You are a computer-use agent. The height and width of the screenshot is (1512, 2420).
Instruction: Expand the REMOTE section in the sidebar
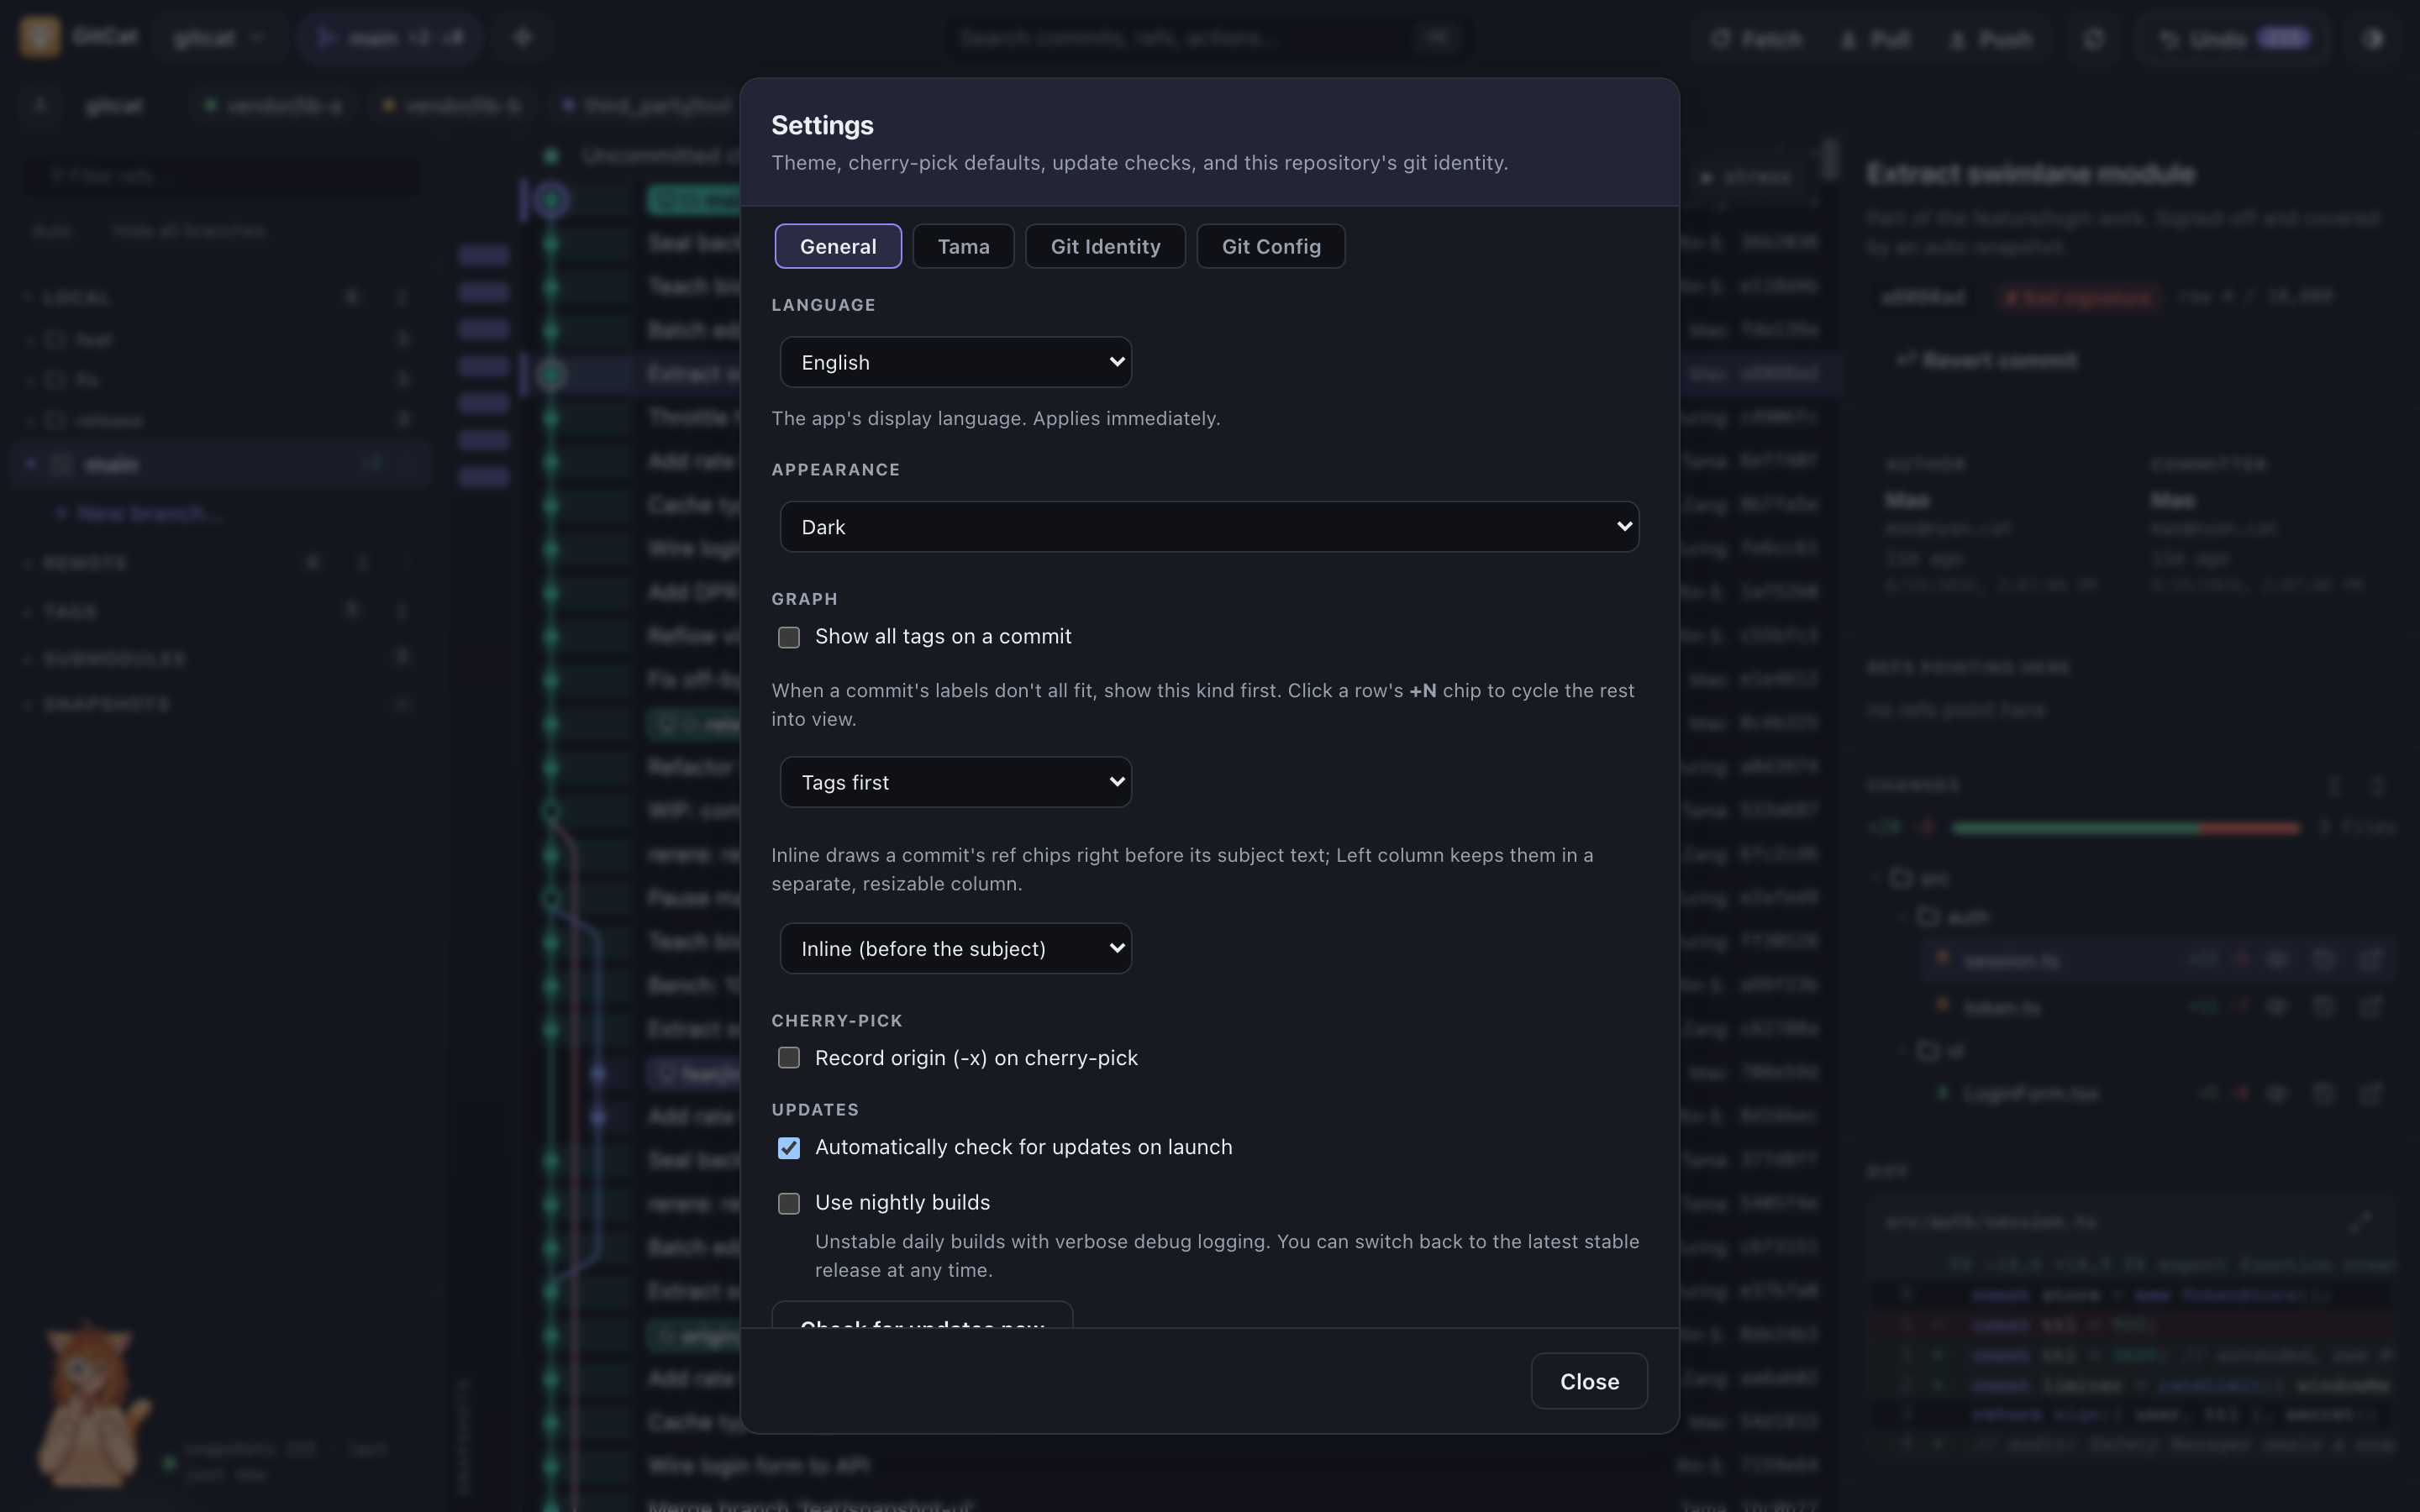[x=85, y=563]
